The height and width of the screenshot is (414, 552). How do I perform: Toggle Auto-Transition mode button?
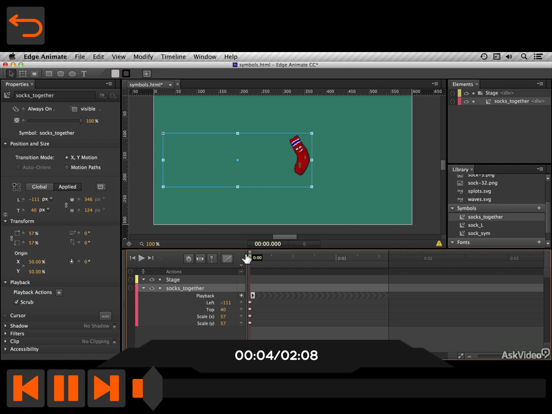click(200, 259)
